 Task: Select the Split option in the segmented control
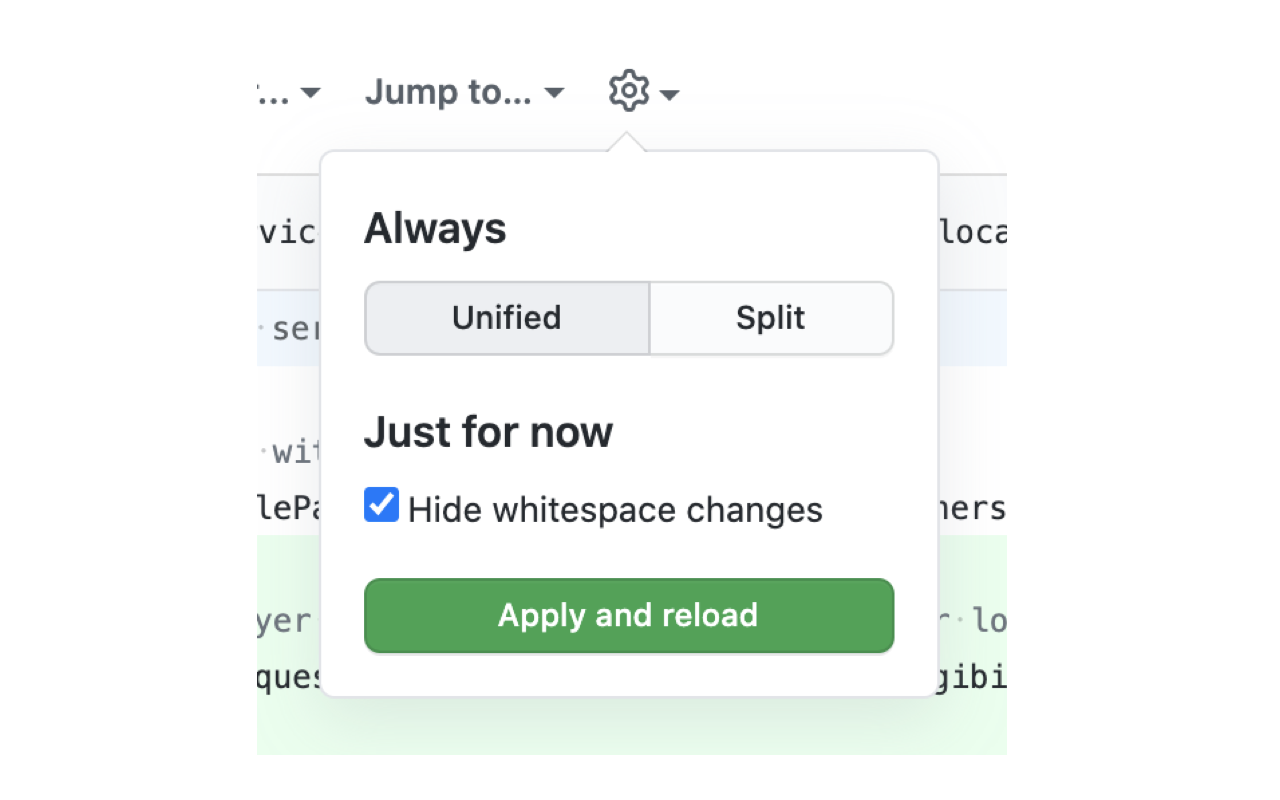click(x=771, y=318)
